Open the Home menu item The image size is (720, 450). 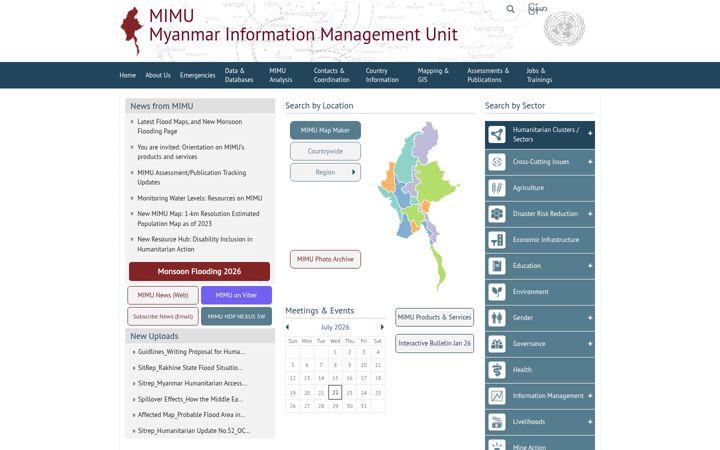127,75
